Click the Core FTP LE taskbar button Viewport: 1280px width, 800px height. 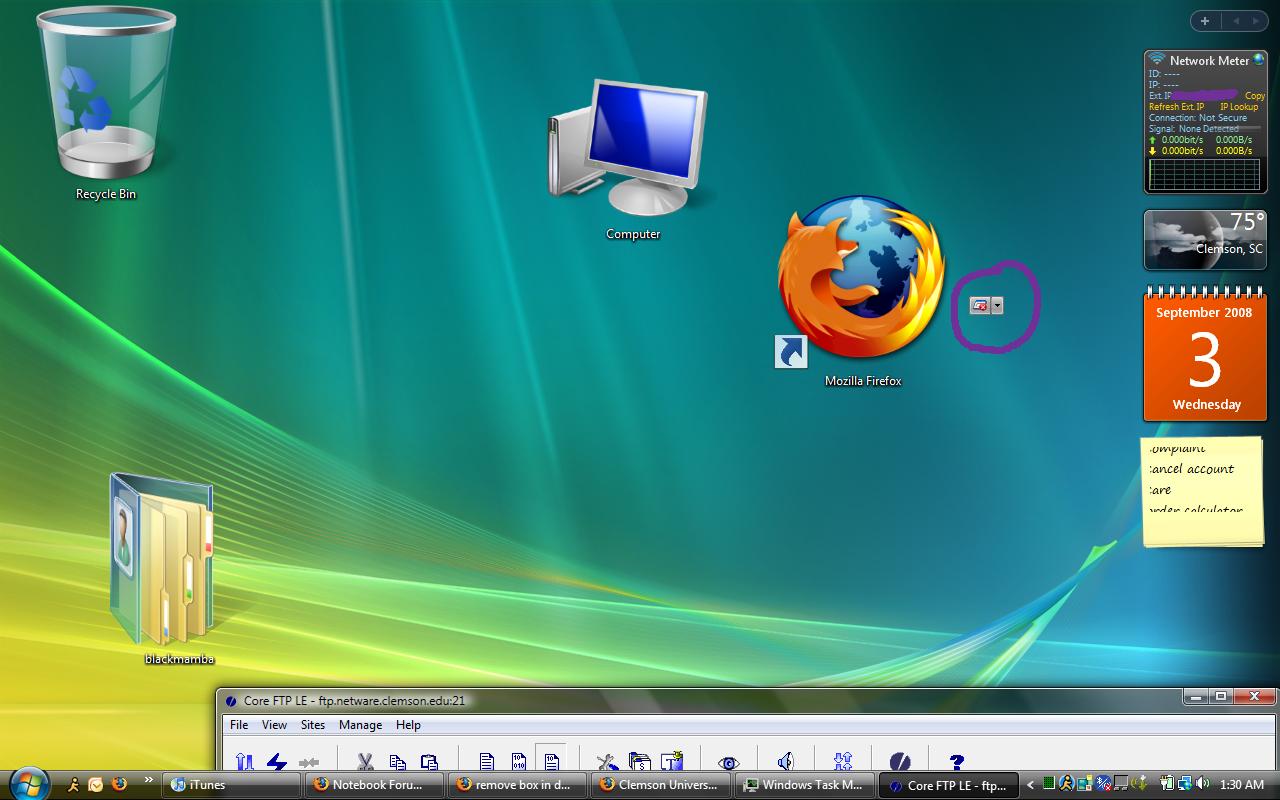[947, 785]
